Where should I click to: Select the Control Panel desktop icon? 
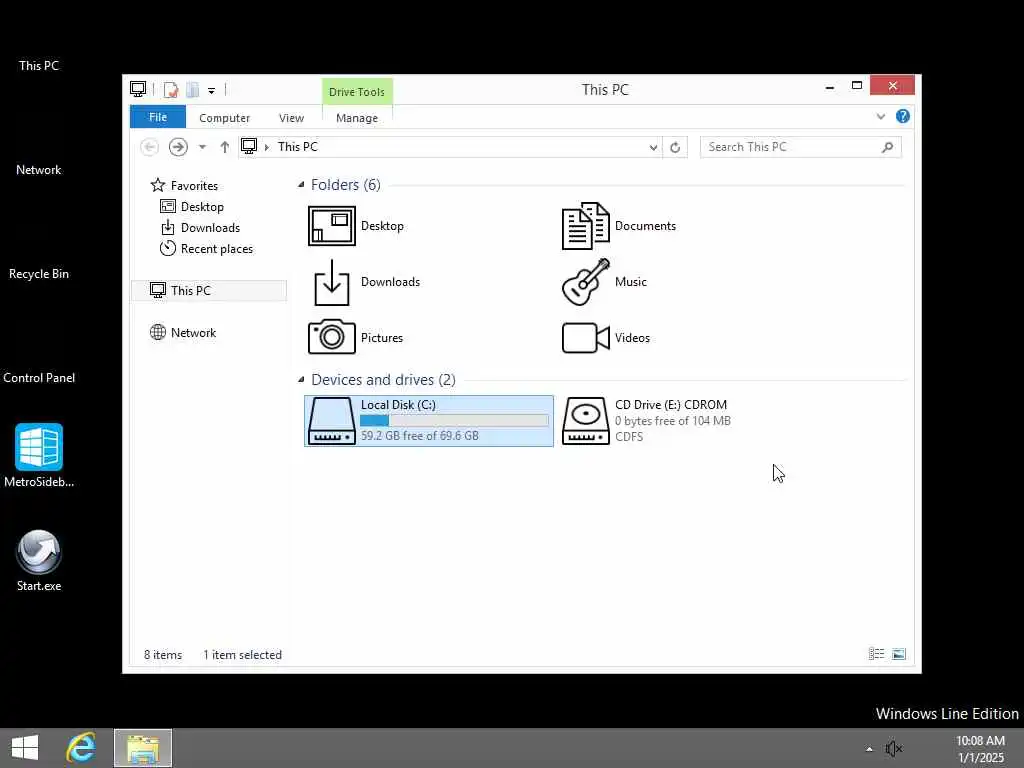tap(39, 377)
